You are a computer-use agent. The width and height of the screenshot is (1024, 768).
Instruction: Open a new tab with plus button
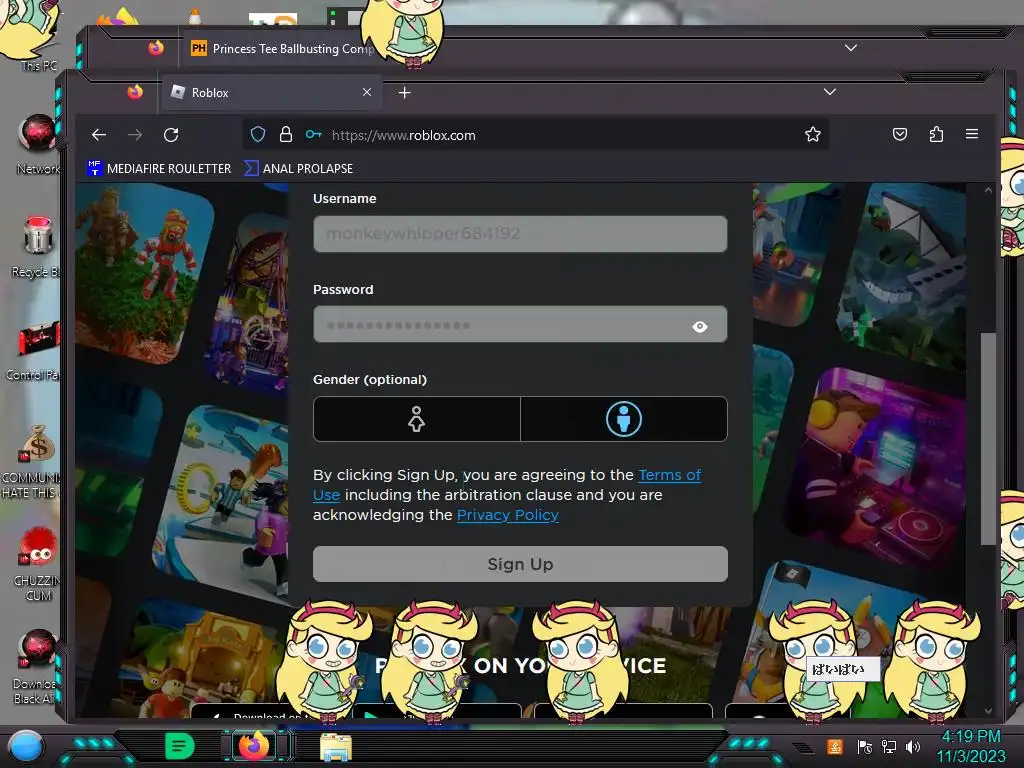point(404,93)
